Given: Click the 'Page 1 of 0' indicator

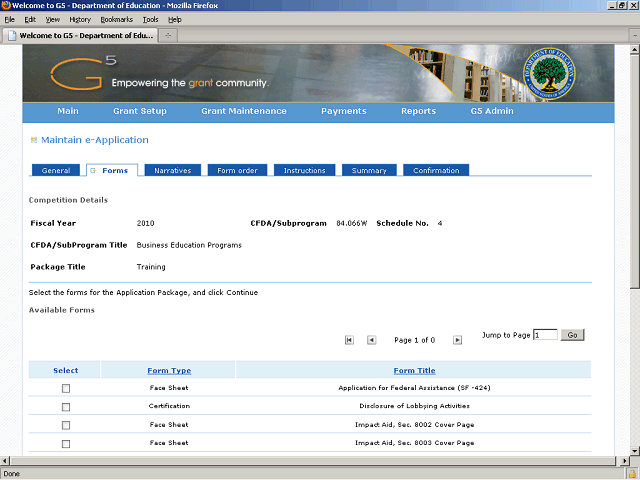Looking at the screenshot, I should point(414,340).
